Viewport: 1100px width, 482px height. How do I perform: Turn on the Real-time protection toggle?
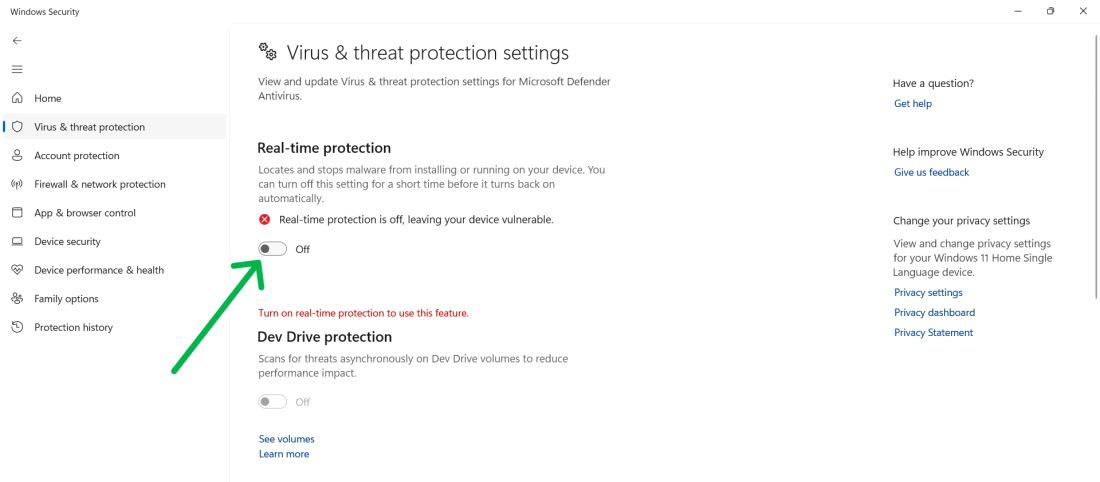[x=272, y=249]
